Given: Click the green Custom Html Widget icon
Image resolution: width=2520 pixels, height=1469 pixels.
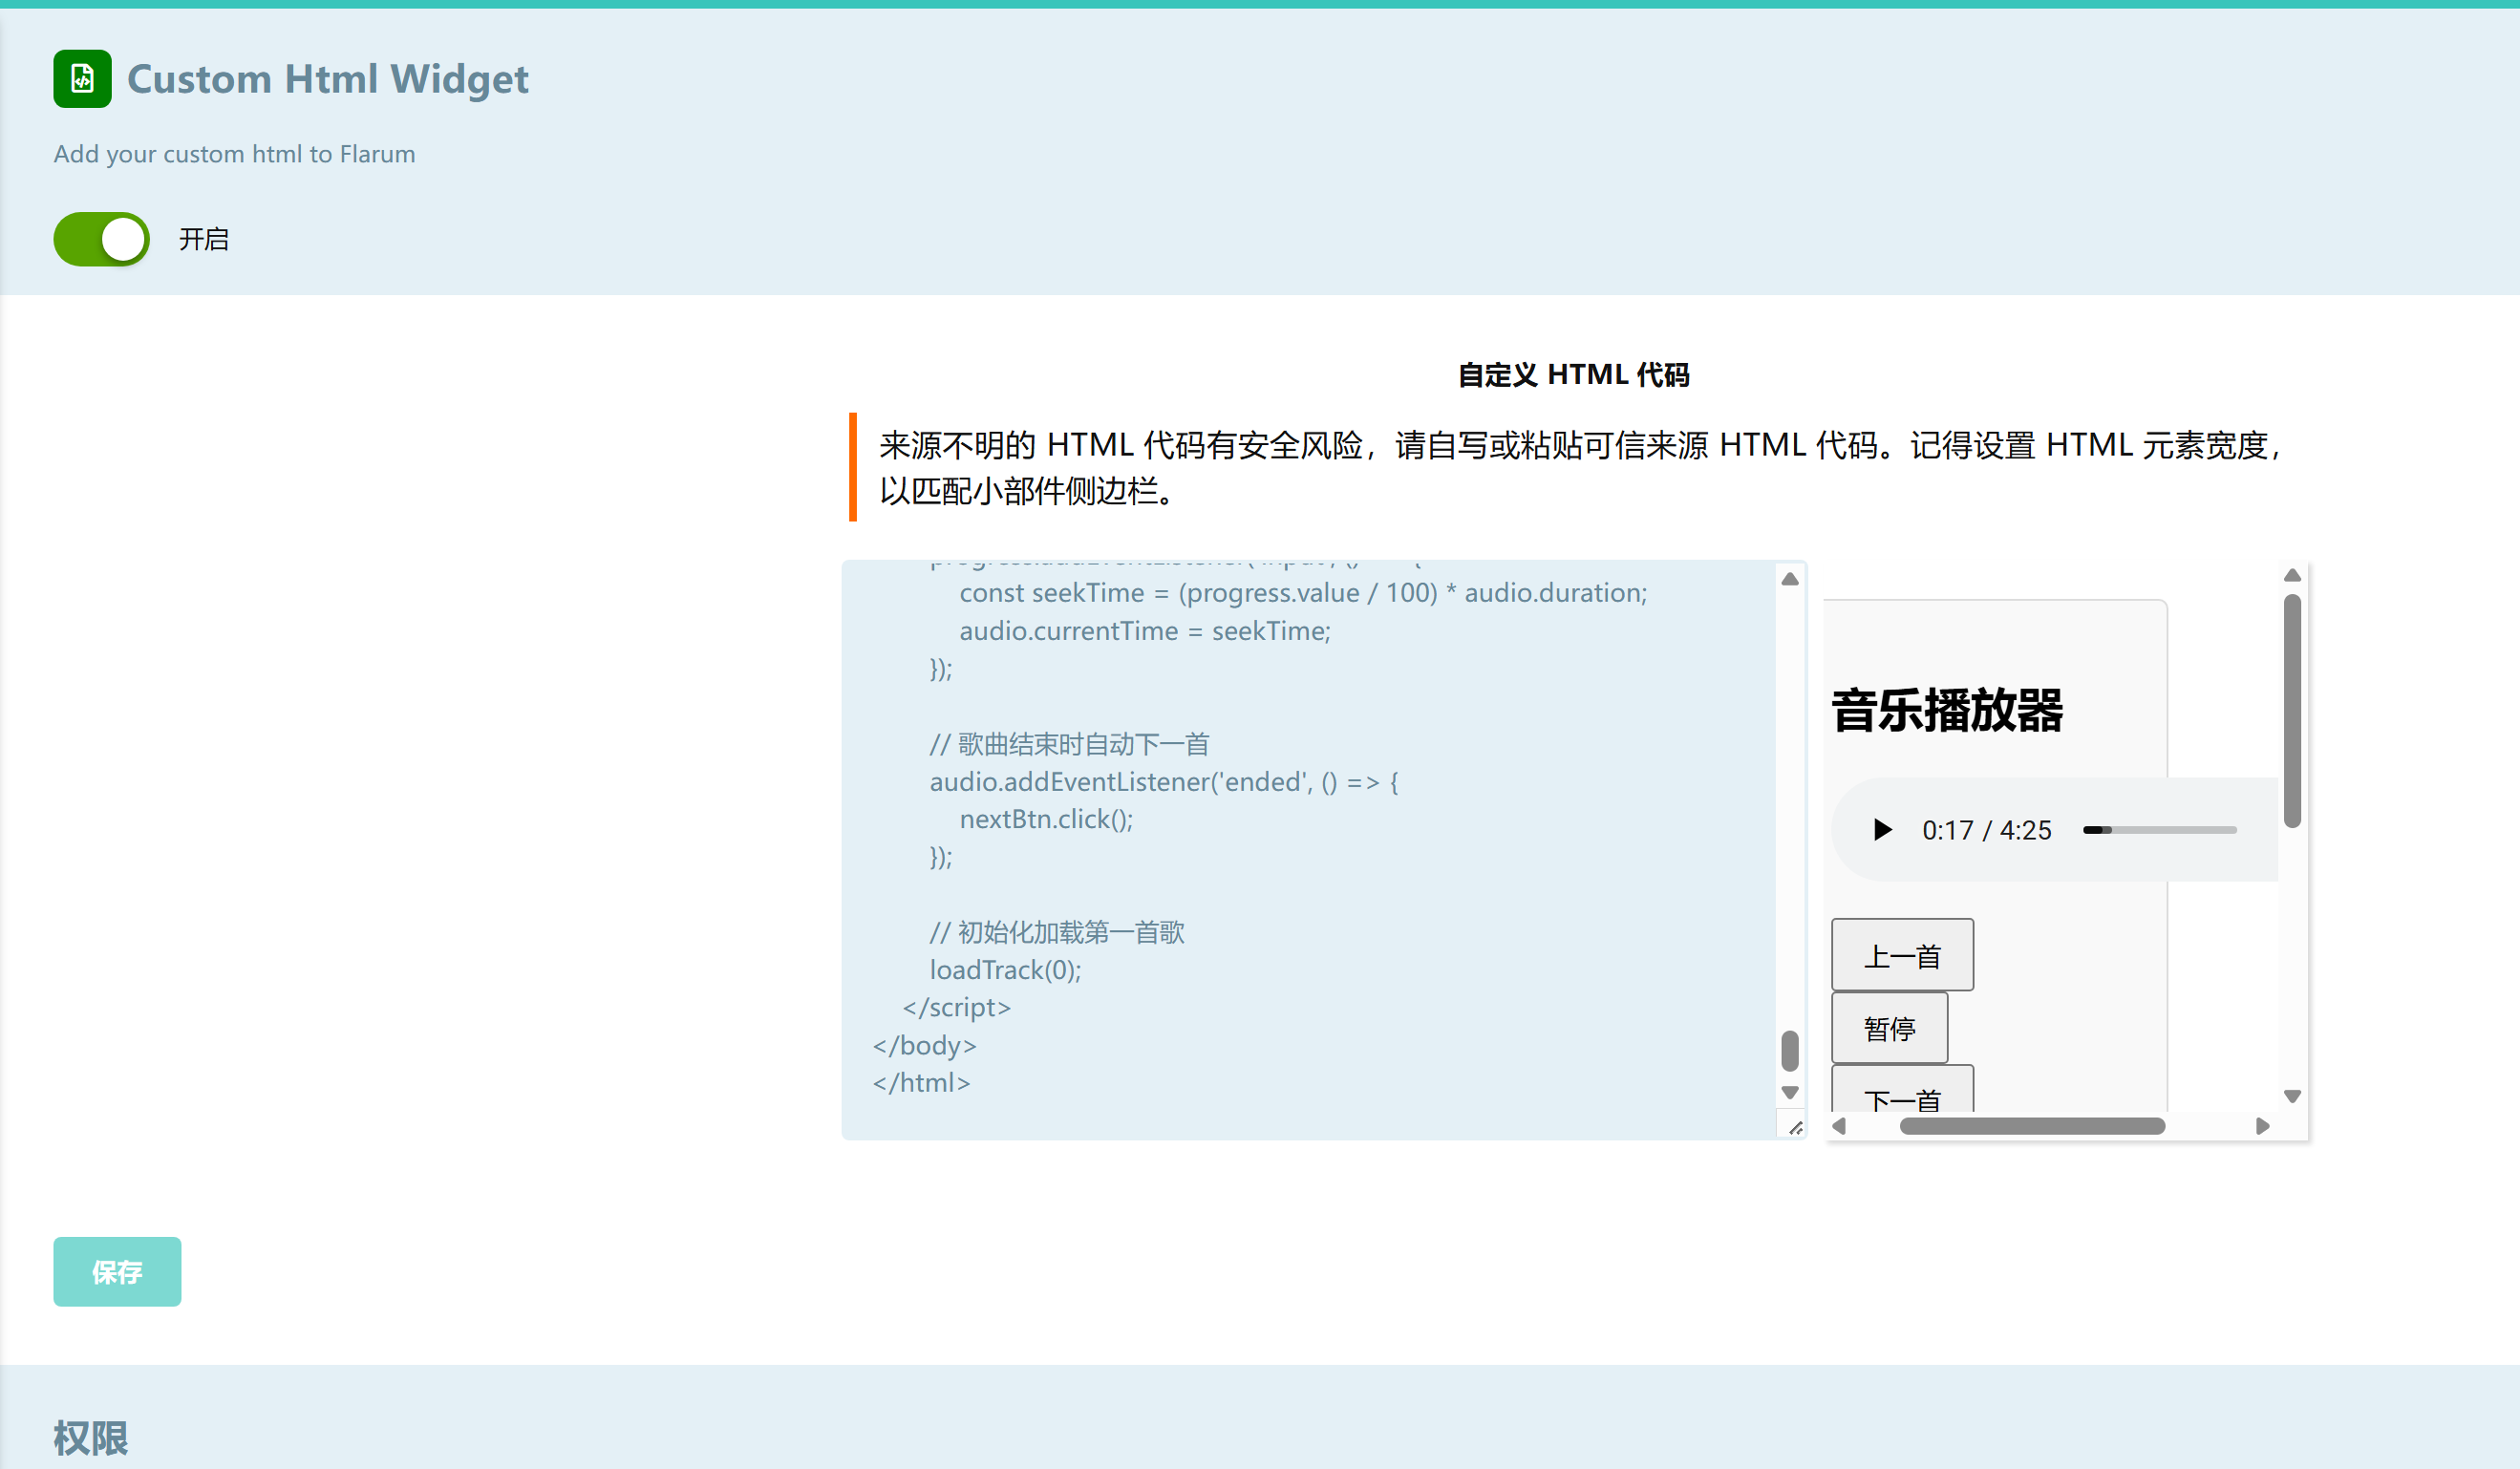Looking at the screenshot, I should pyautogui.click(x=82, y=79).
